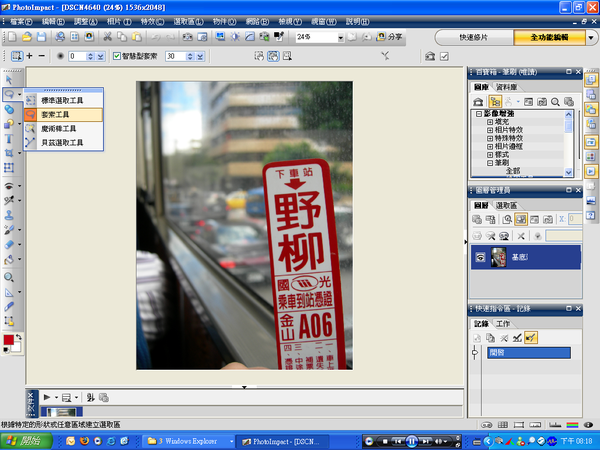Select the 基底 layer thumbnail

499,257
